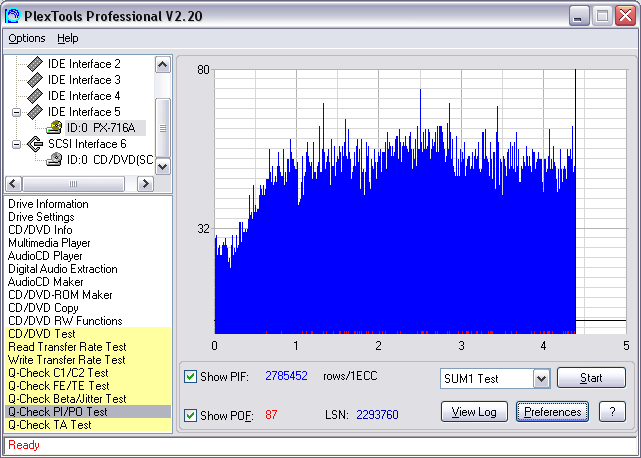Open the Help menu
The width and height of the screenshot is (641, 458).
67,38
